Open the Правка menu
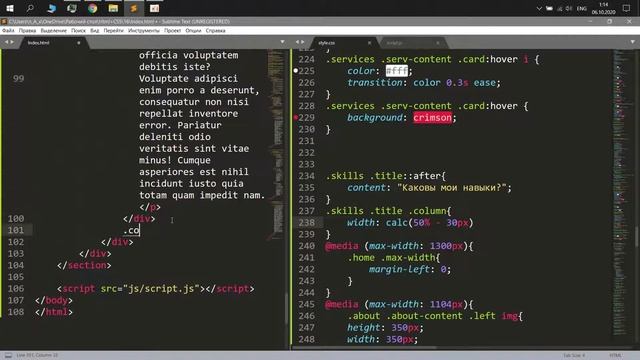 [27, 31]
